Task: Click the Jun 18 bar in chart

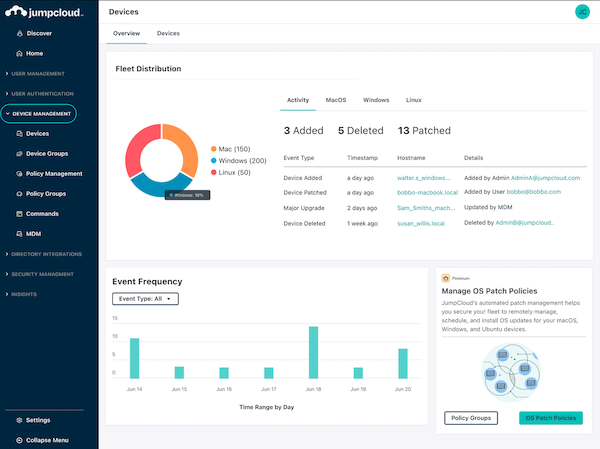Action: click(313, 352)
